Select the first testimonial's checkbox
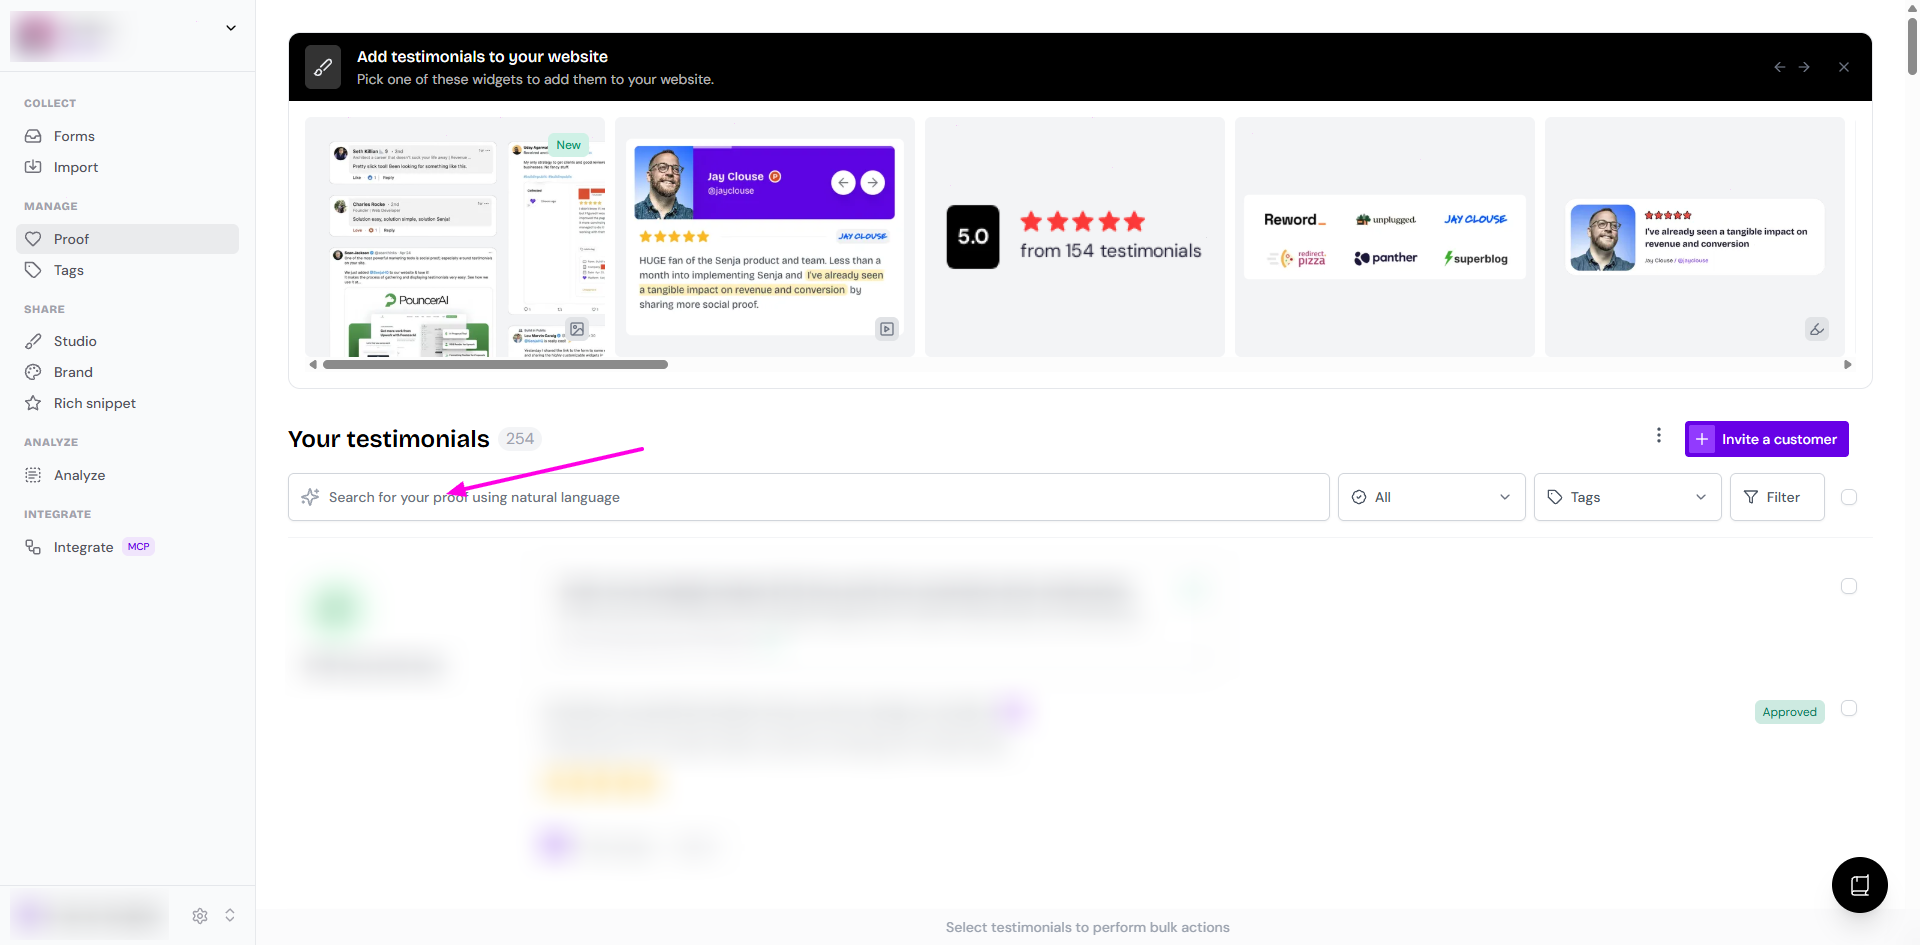1920x945 pixels. pos(1849,586)
